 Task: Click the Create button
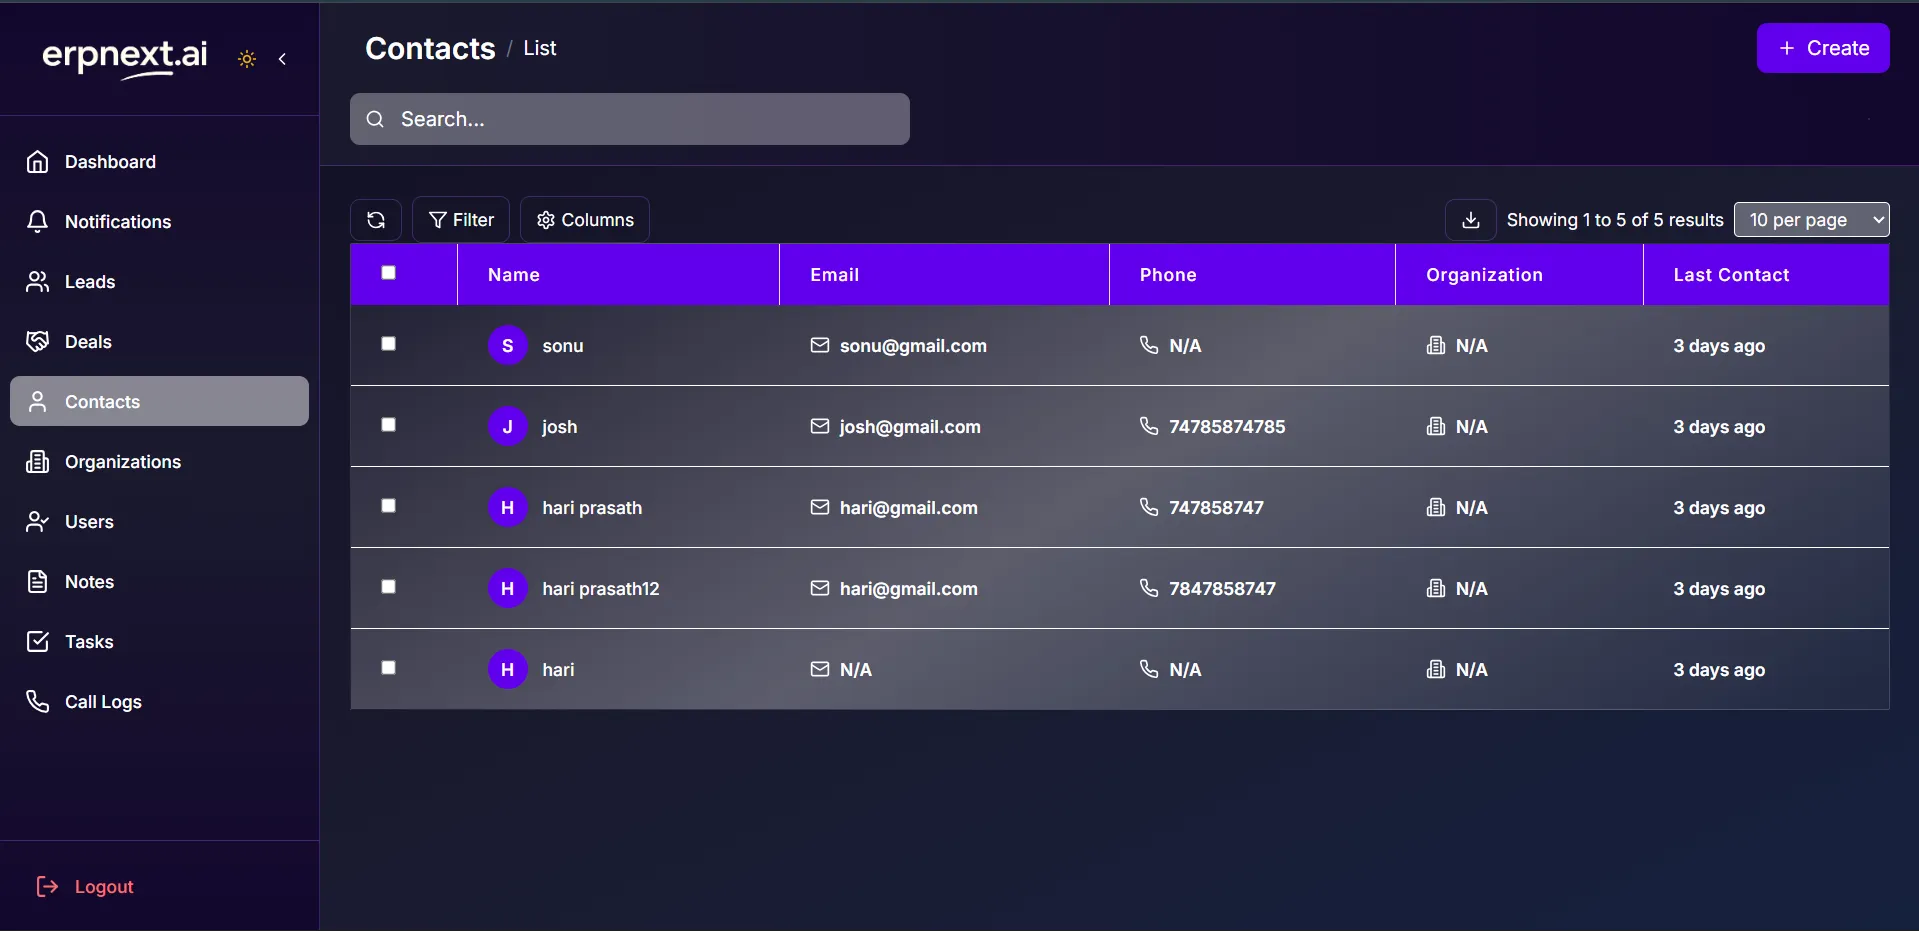(1822, 48)
